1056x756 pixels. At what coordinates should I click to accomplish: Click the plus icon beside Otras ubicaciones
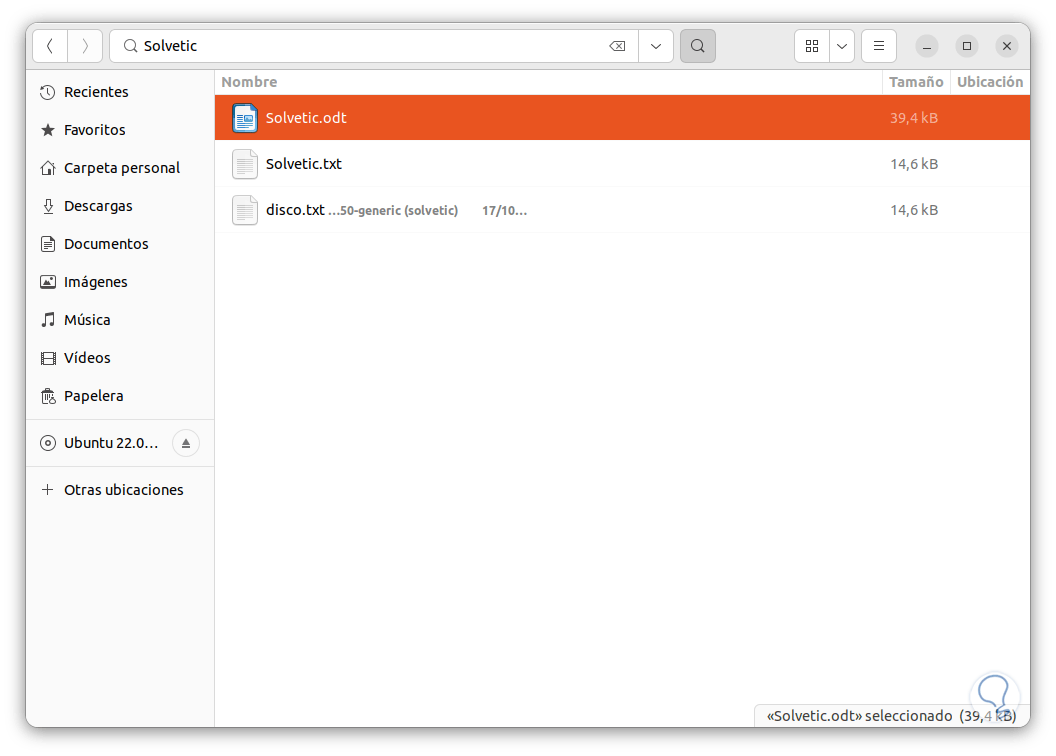point(48,489)
